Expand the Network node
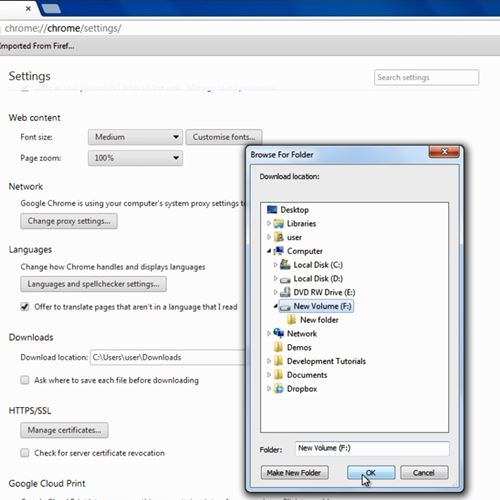500x500 pixels. [x=269, y=333]
